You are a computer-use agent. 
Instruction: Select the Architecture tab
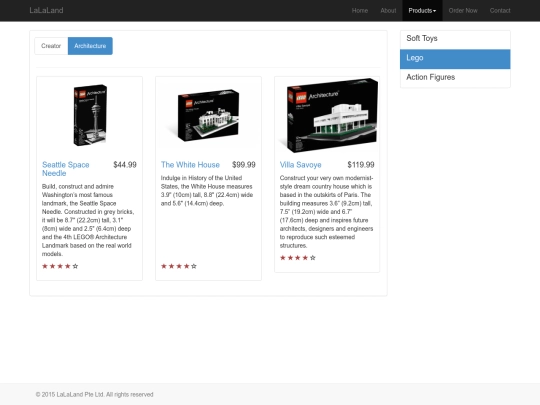tap(90, 46)
